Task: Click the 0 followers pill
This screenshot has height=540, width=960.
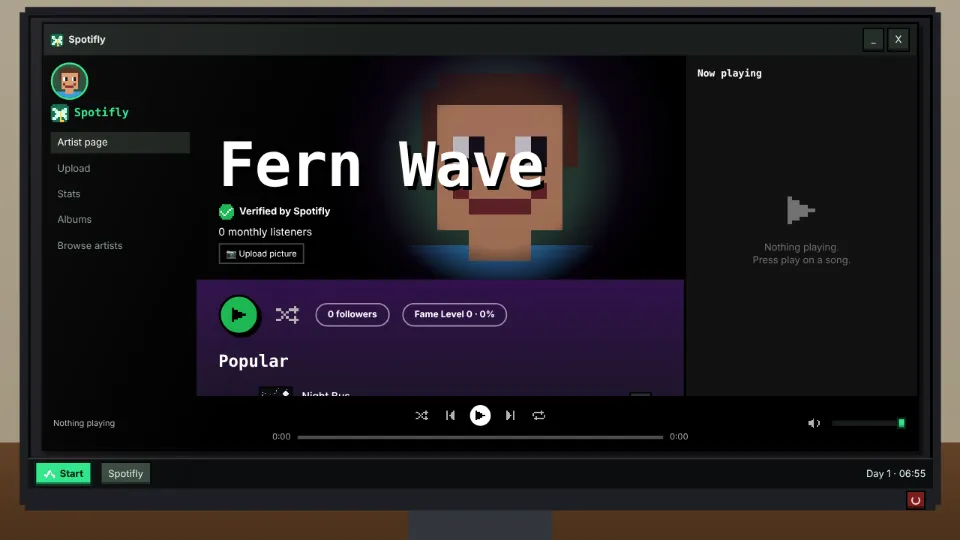Action: (352, 315)
